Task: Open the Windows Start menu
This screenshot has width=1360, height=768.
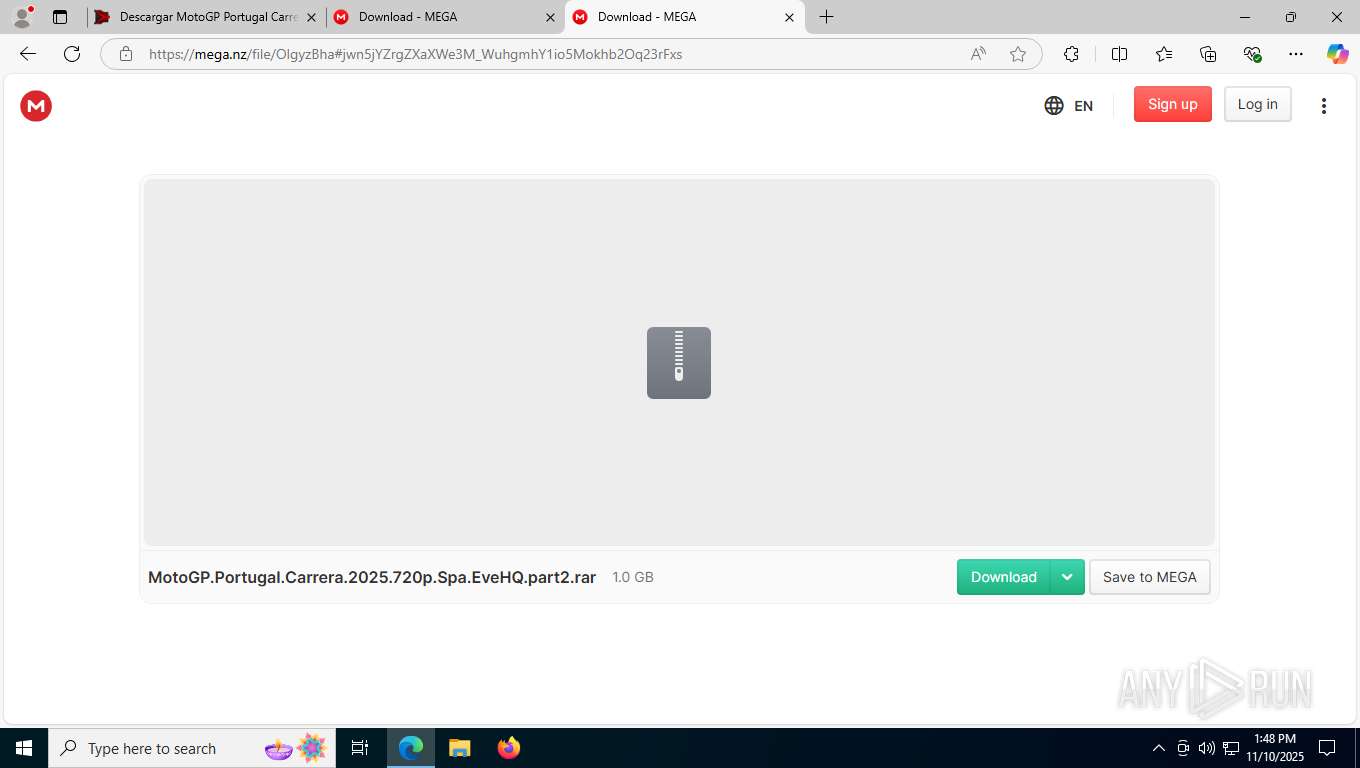Action: tap(24, 748)
